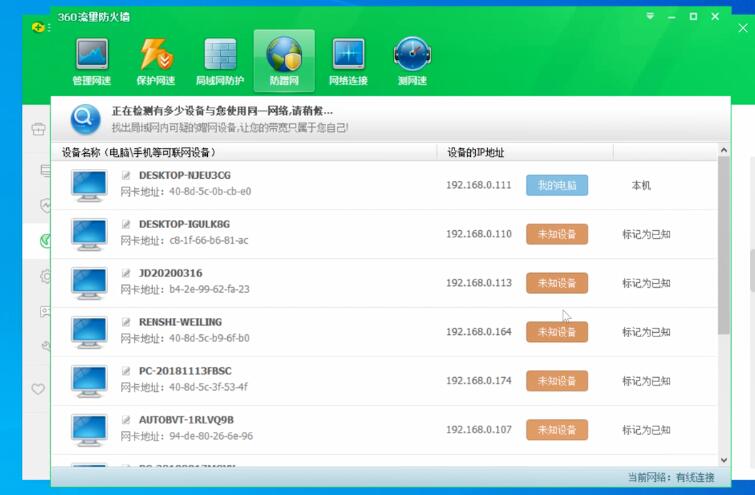Click monitor icon for DESKTOP-IGULK8G
Image resolution: width=755 pixels, height=495 pixels.
pos(89,234)
